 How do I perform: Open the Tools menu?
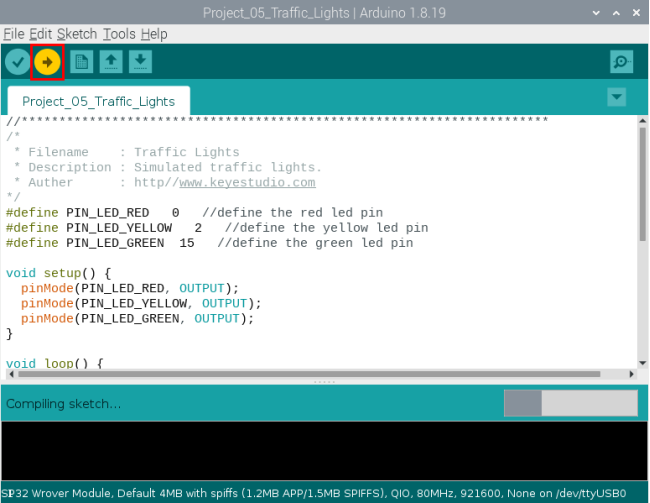(119, 34)
